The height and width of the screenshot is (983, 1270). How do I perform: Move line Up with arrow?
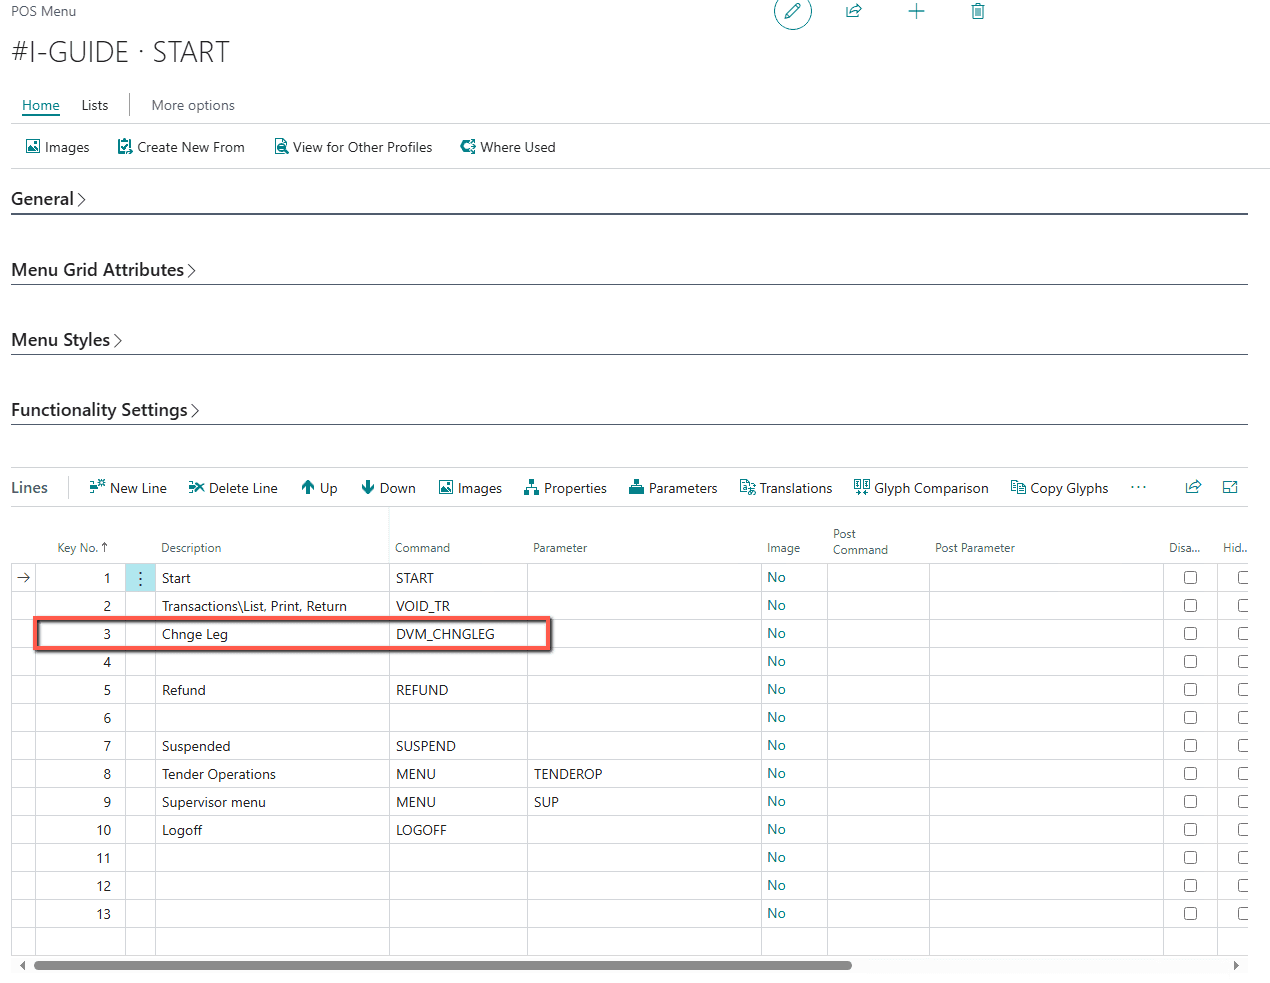pyautogui.click(x=319, y=488)
